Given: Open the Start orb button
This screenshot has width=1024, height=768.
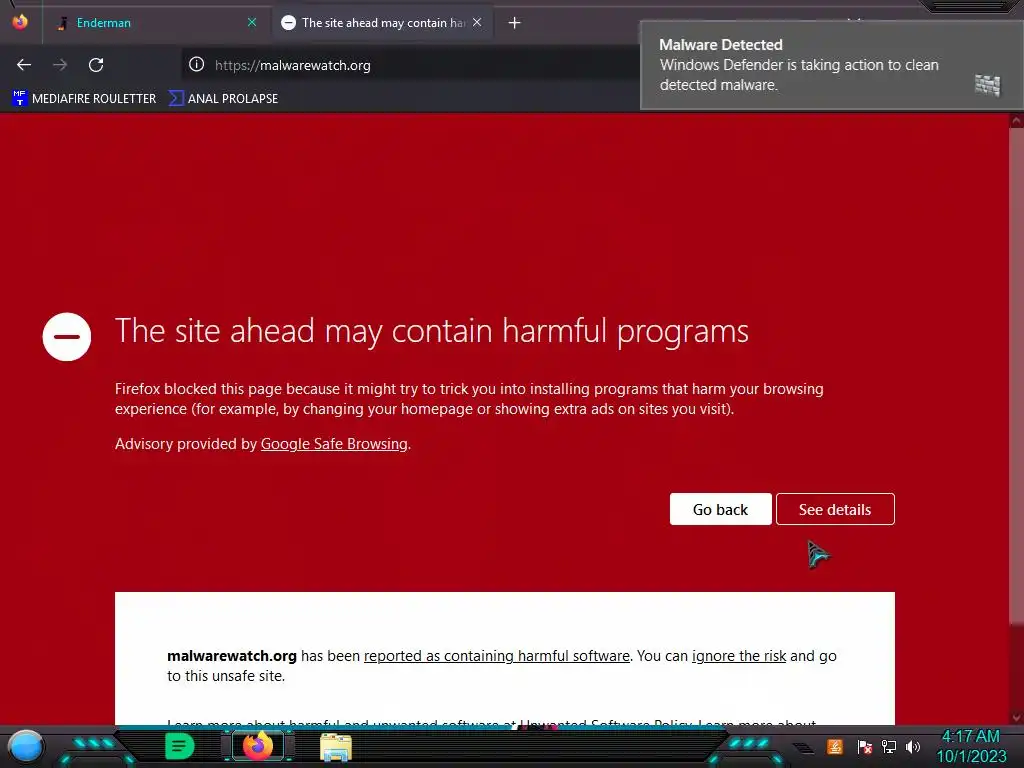Looking at the screenshot, I should click(25, 746).
